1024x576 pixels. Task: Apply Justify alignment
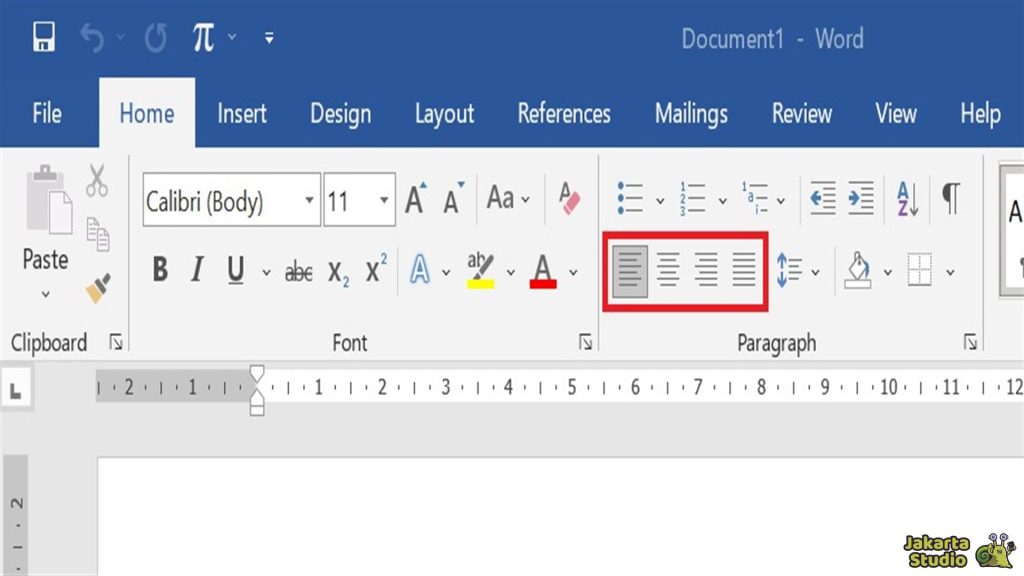745,270
